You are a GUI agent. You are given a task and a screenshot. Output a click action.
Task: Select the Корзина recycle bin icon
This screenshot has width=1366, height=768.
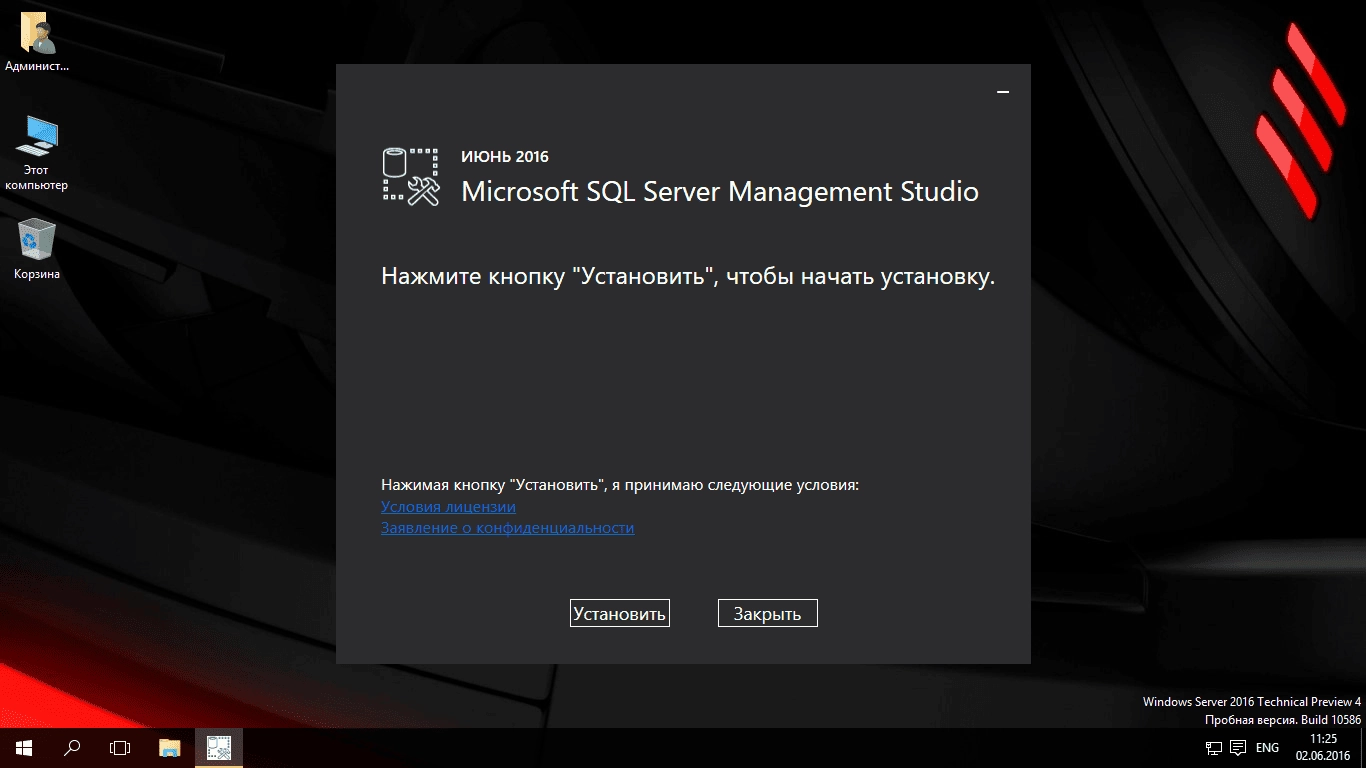37,249
